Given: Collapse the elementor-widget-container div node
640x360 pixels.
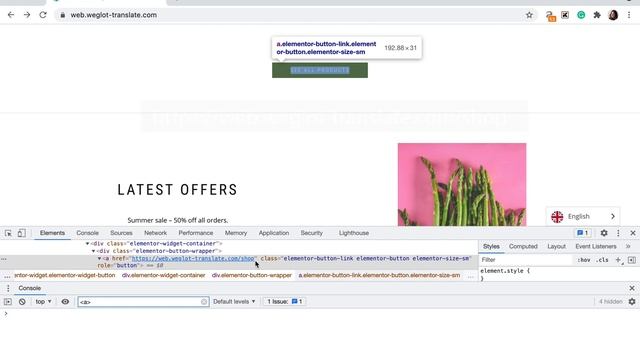Looking at the screenshot, I should pyautogui.click(x=87, y=244).
